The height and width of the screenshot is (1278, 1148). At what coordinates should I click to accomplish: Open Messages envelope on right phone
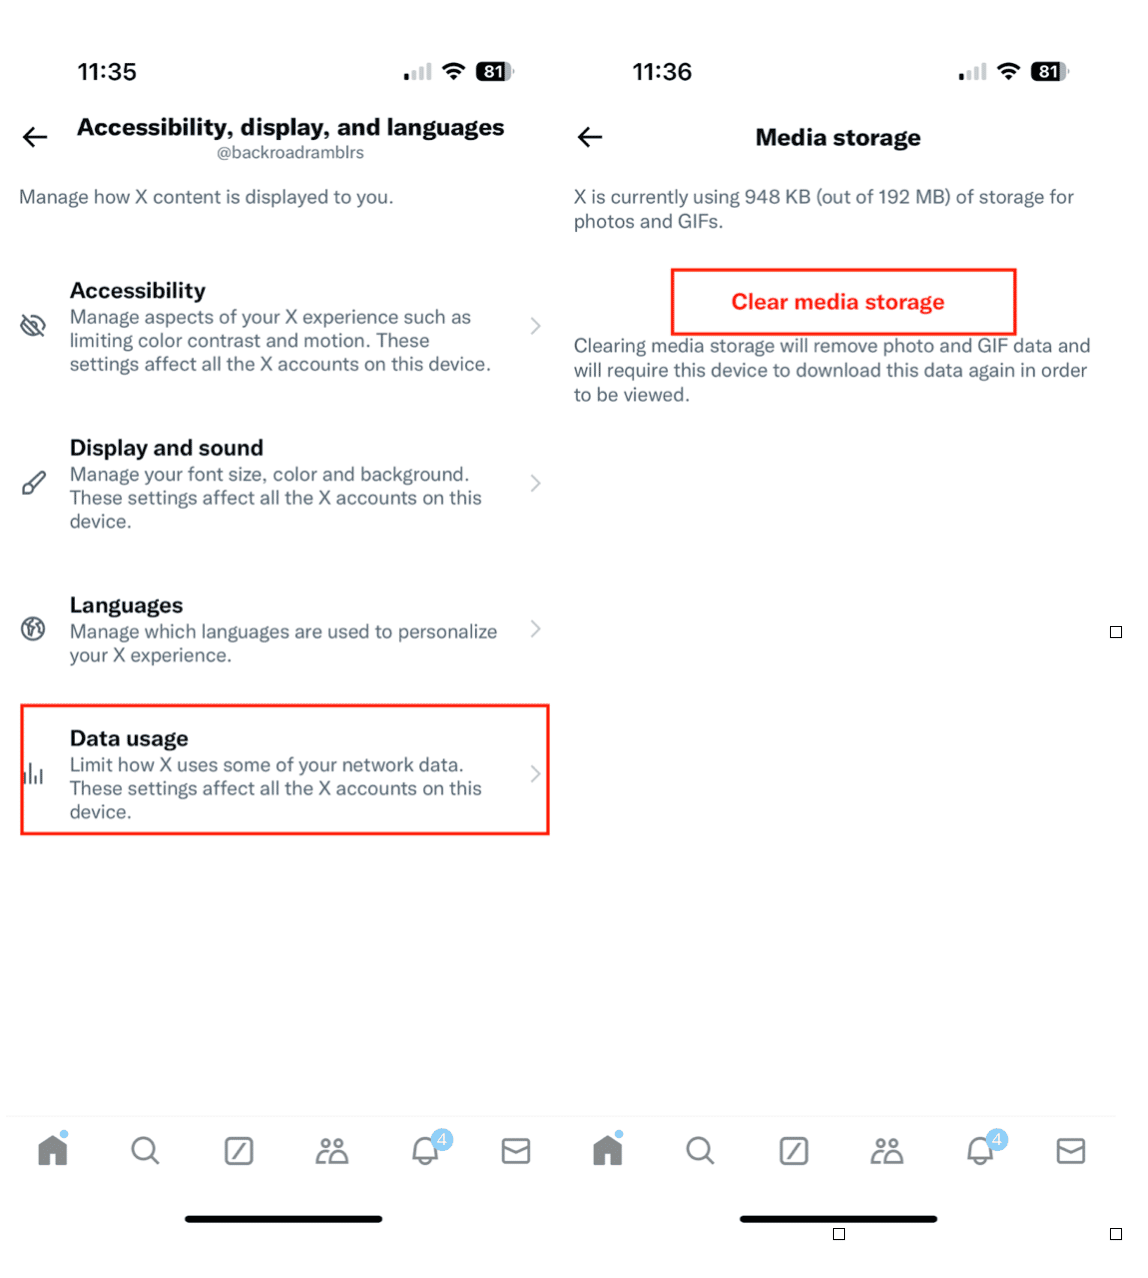[x=1071, y=1151]
